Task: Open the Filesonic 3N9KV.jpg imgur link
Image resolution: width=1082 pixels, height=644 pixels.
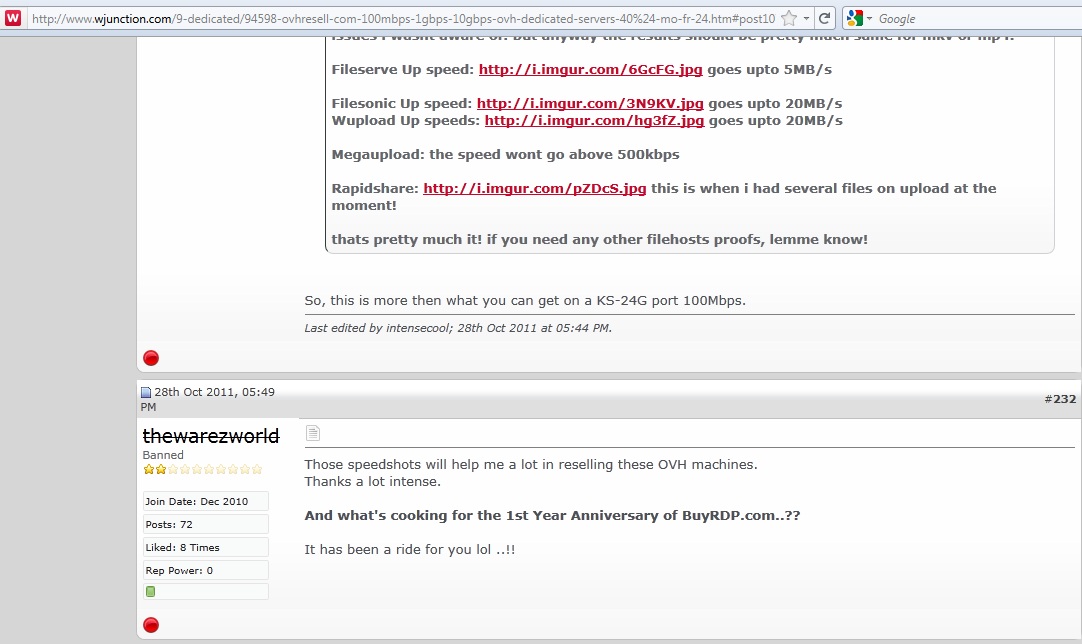Action: tap(590, 104)
